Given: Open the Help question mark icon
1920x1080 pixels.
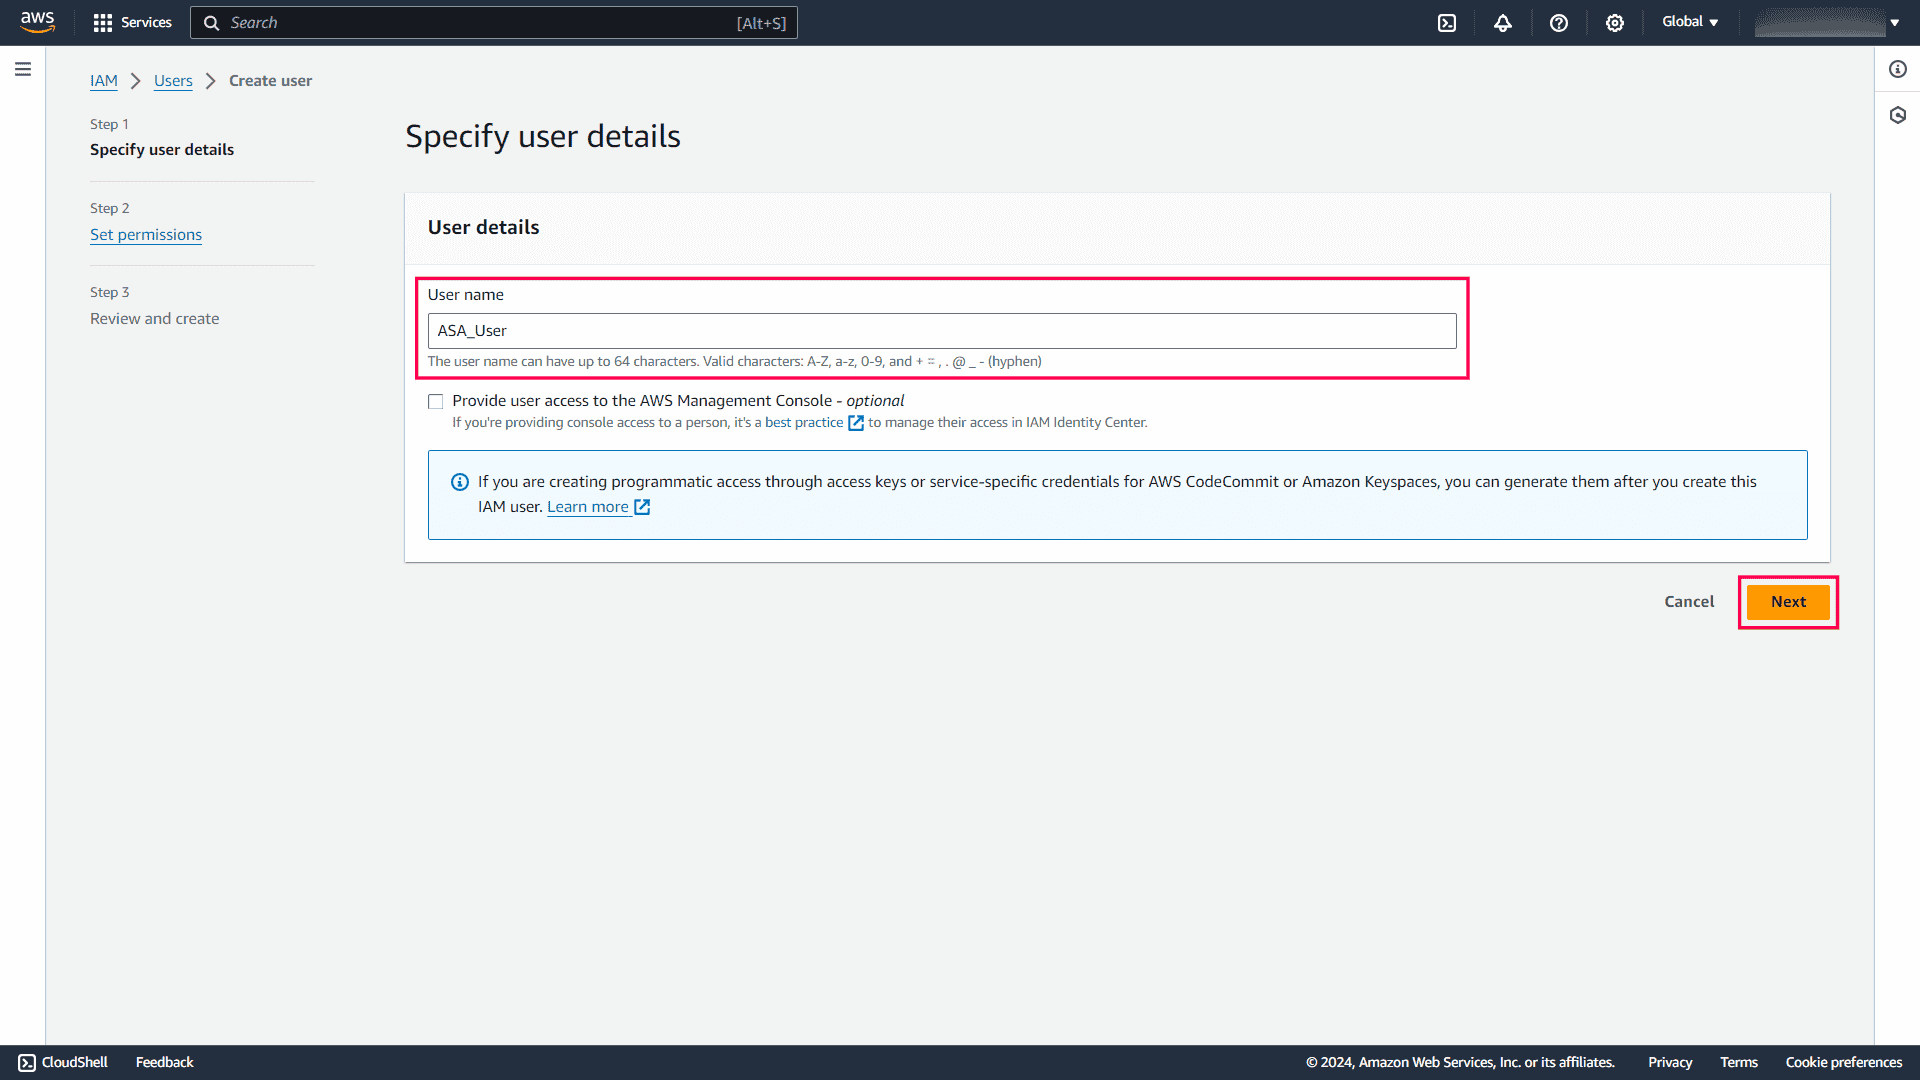Looking at the screenshot, I should (x=1558, y=22).
